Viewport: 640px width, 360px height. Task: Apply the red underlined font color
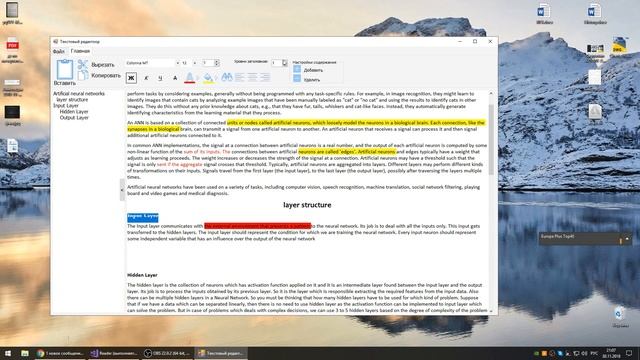189,78
